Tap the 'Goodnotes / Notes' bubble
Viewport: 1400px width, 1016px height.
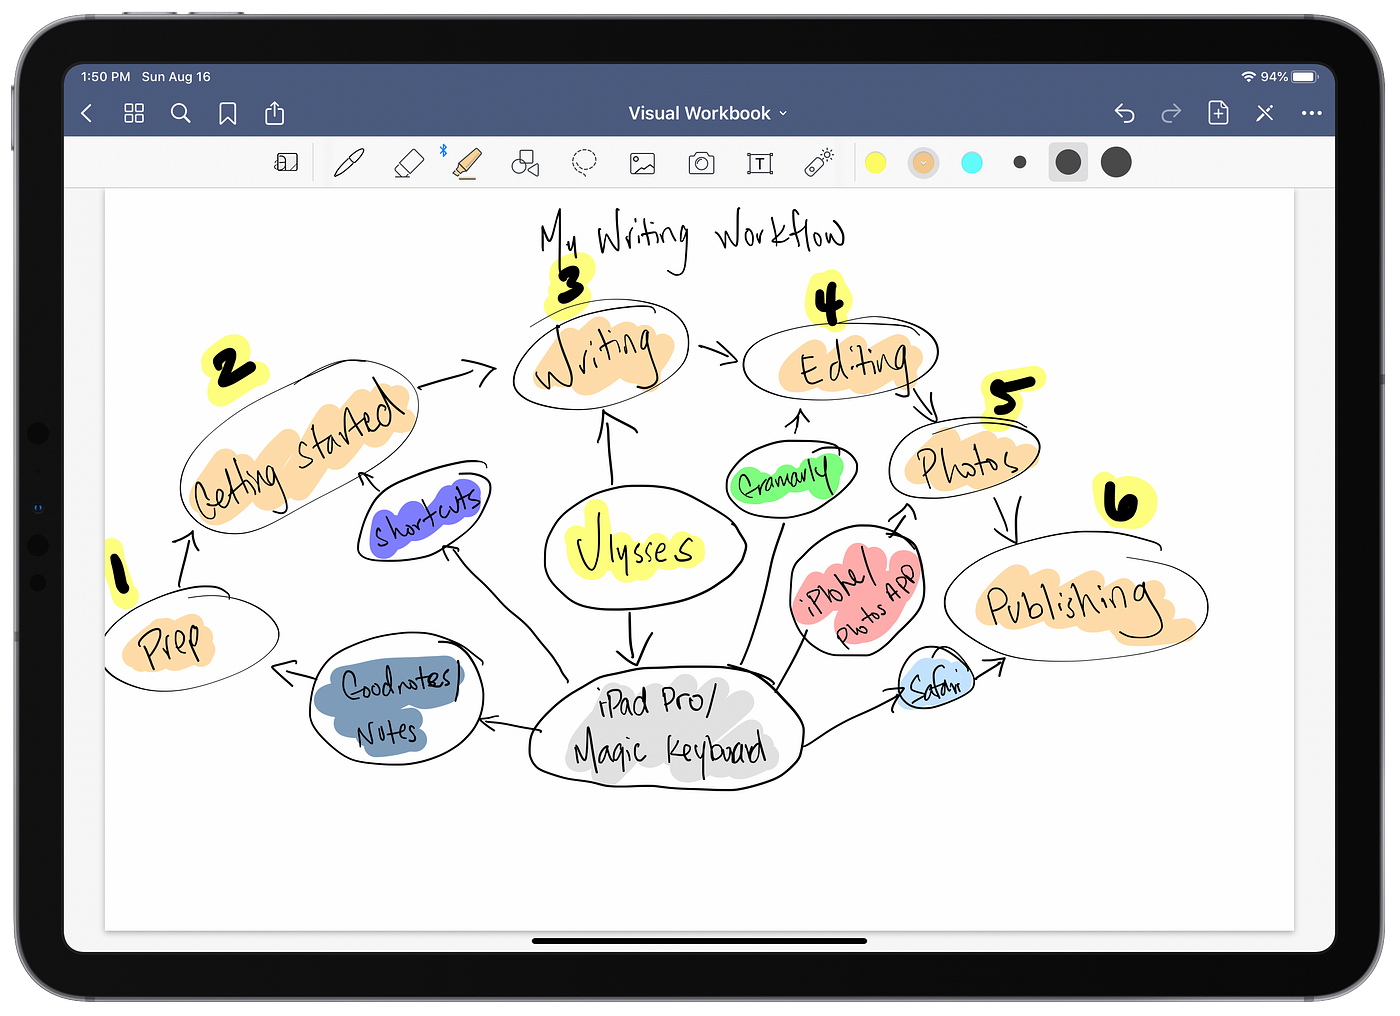coord(397,699)
